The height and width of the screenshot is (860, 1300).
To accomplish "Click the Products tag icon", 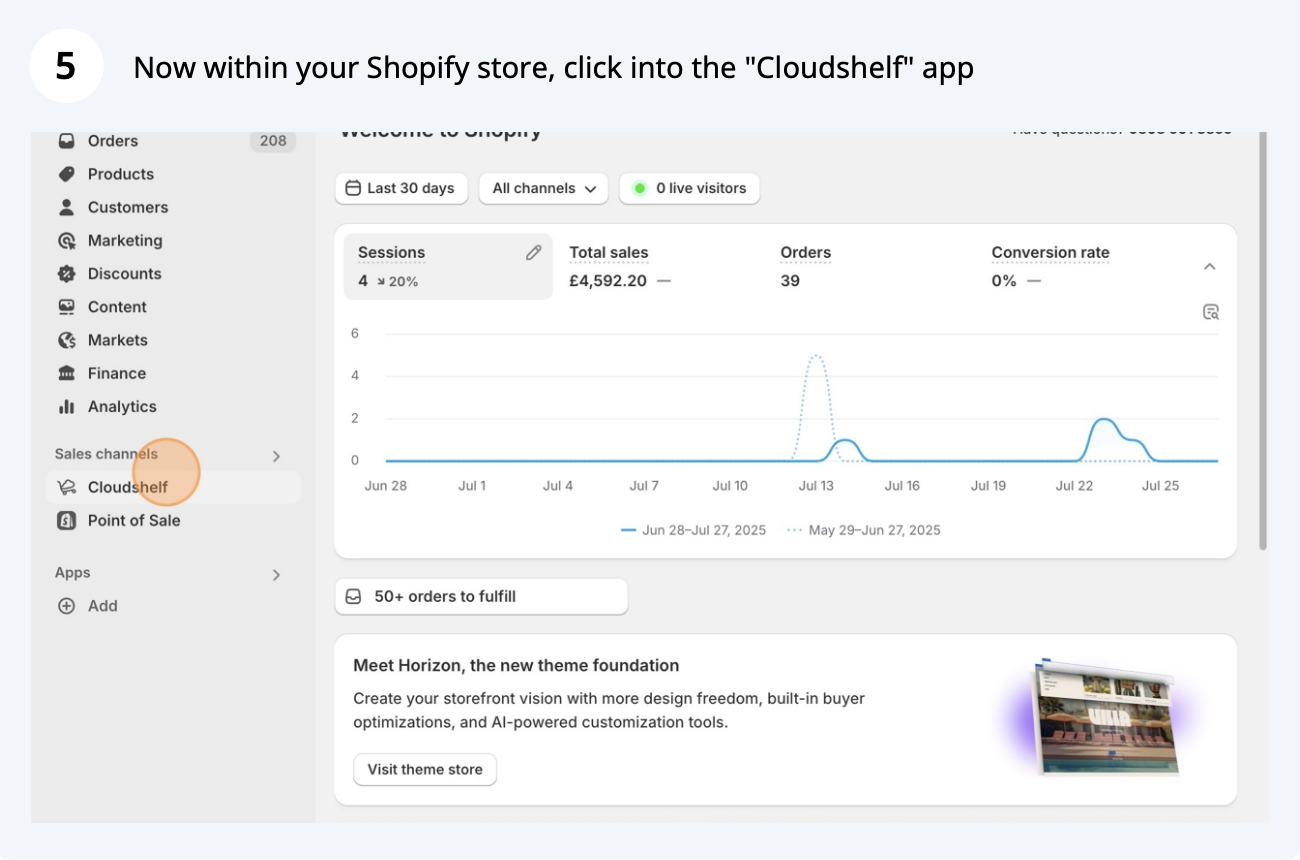I will (x=67, y=174).
